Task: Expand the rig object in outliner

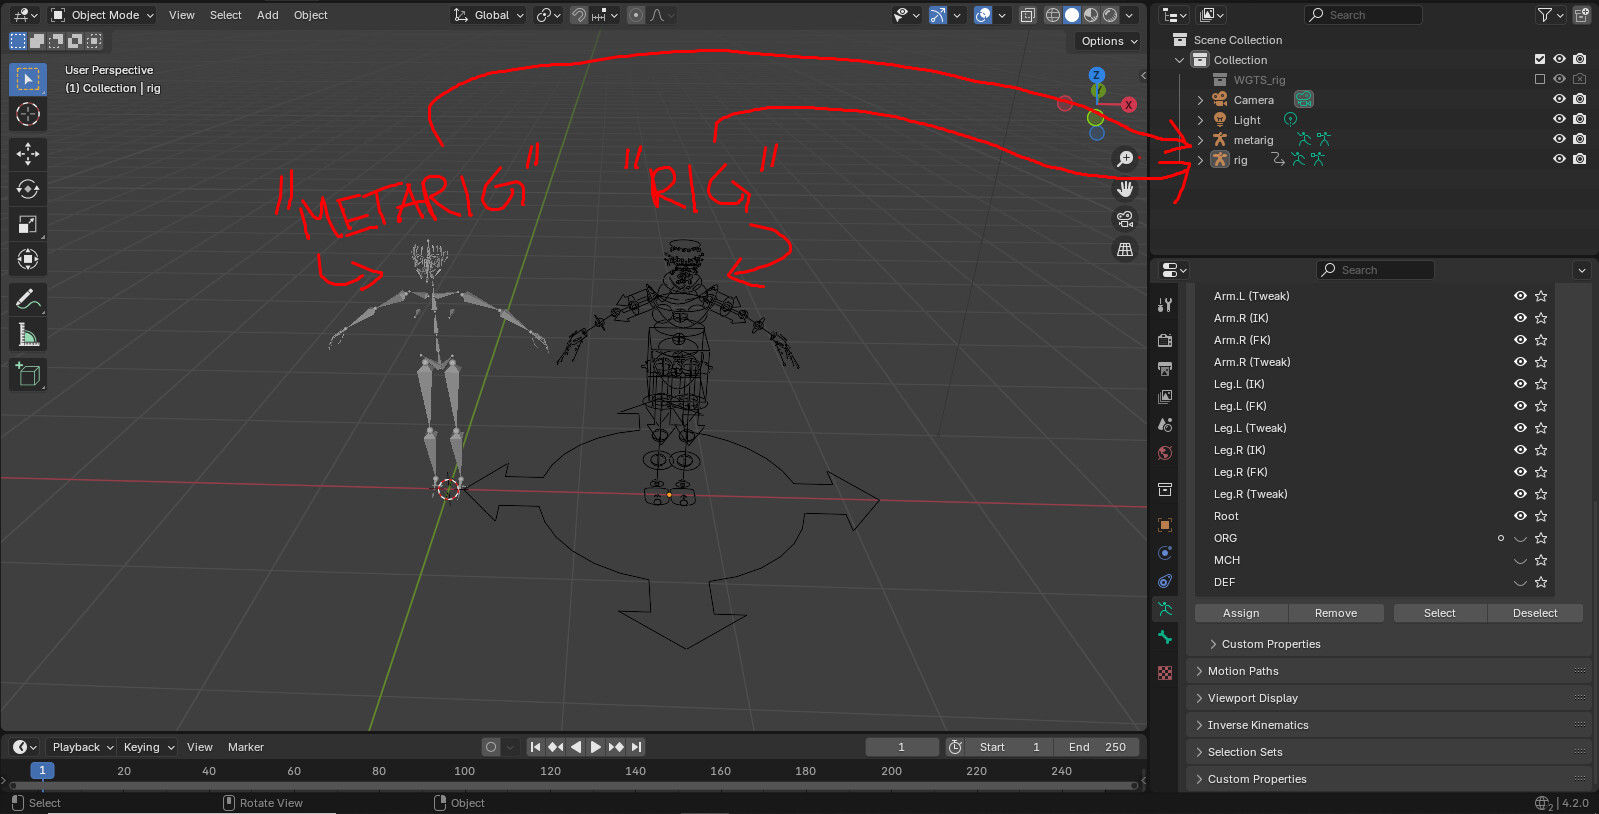Action: (1200, 160)
